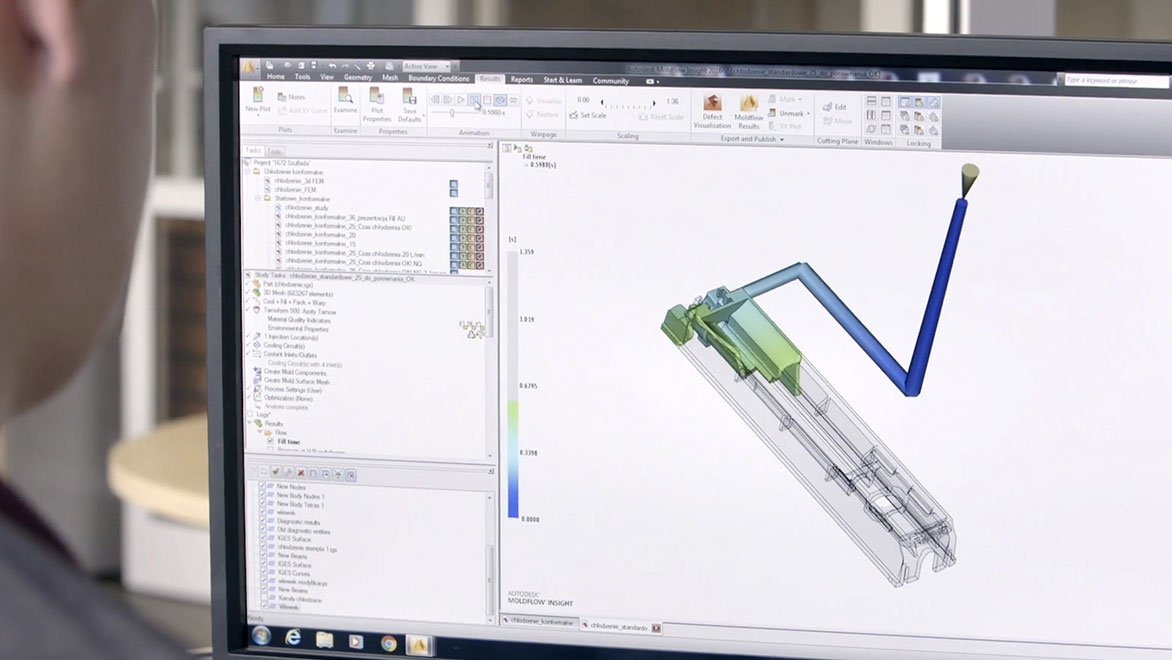Open Chrome from the Windows taskbar
Screen dimensions: 1172x660
click(x=388, y=642)
